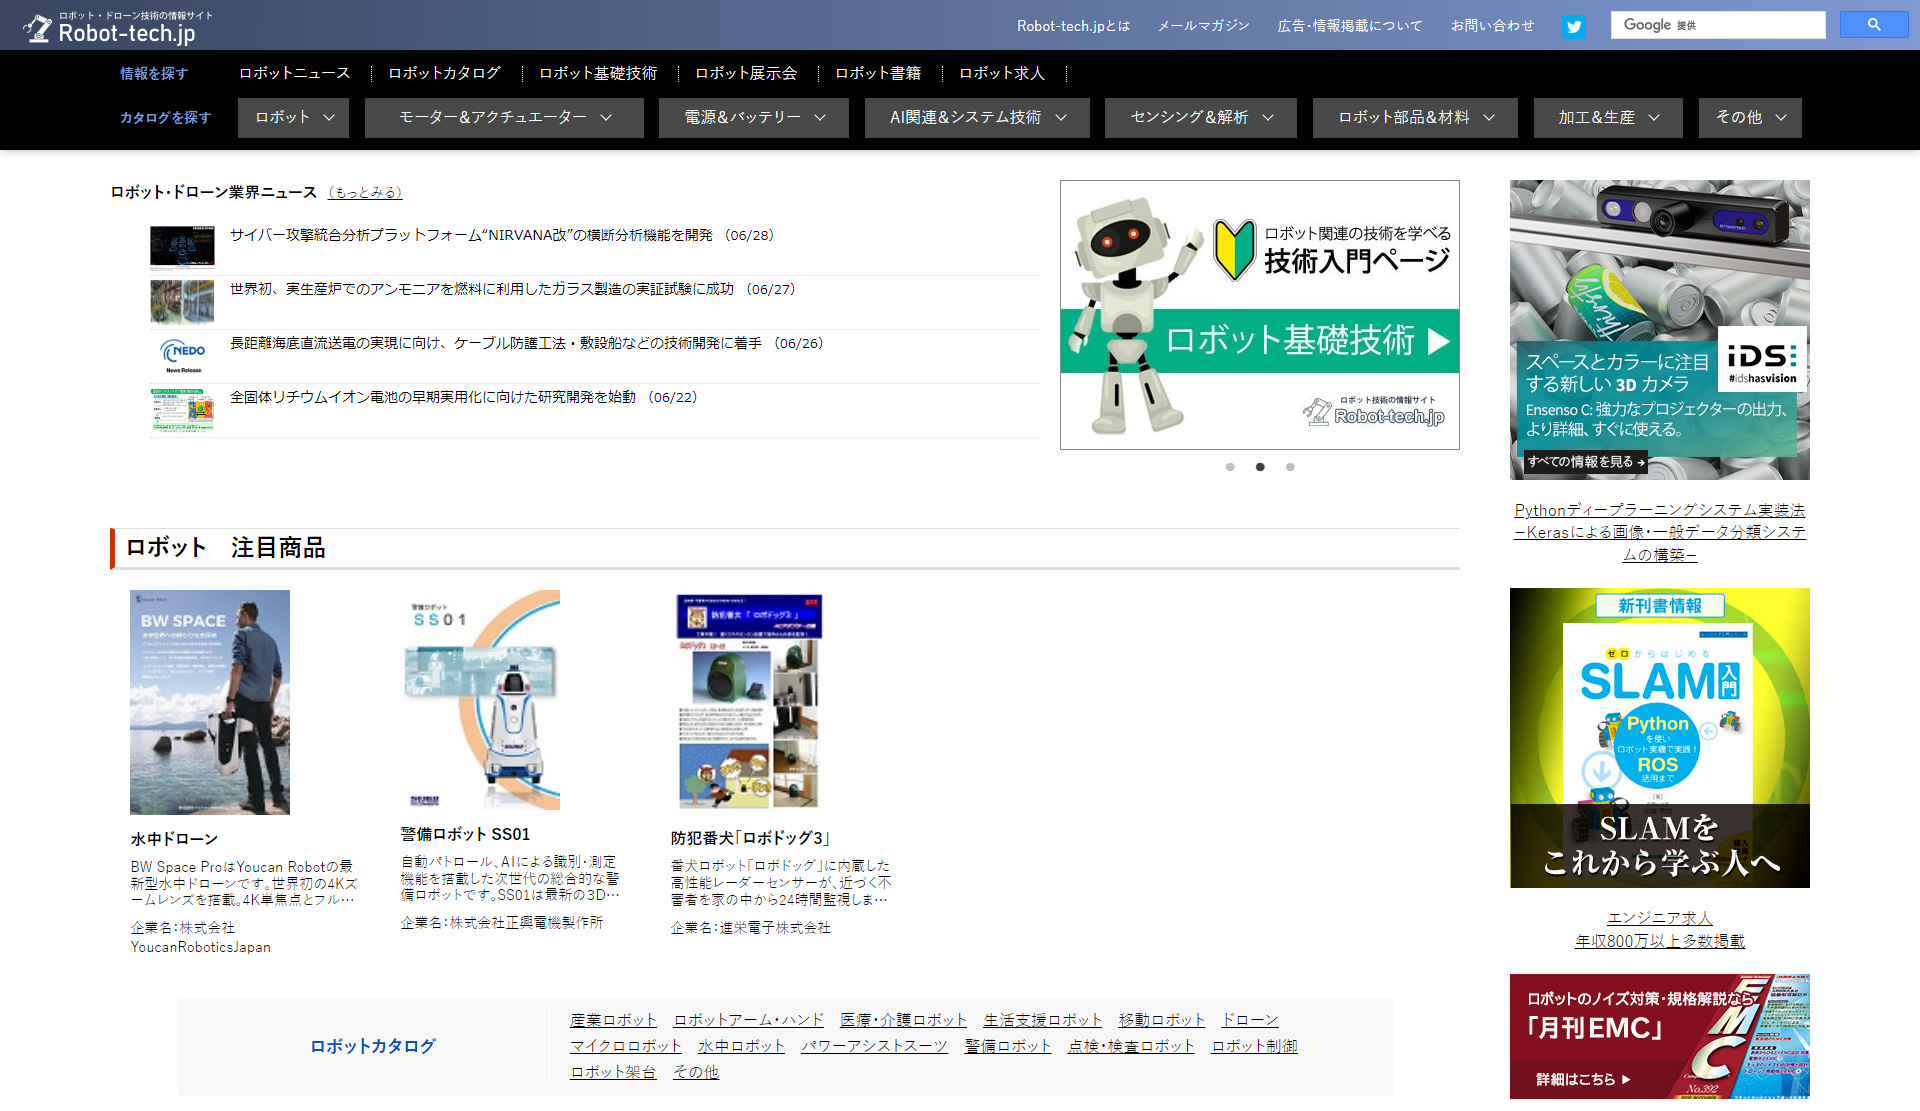Select the first carousel pagination dot
Viewport: 1920px width, 1111px height.
1230,466
